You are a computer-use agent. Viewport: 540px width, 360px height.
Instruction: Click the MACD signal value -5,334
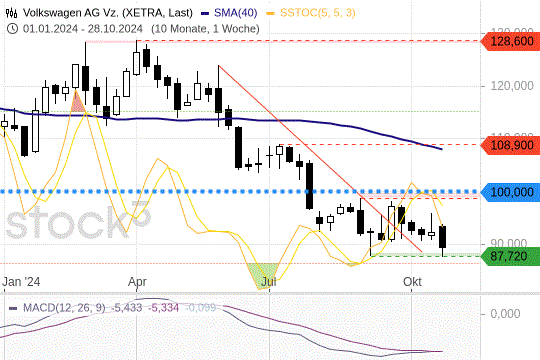pos(163,308)
